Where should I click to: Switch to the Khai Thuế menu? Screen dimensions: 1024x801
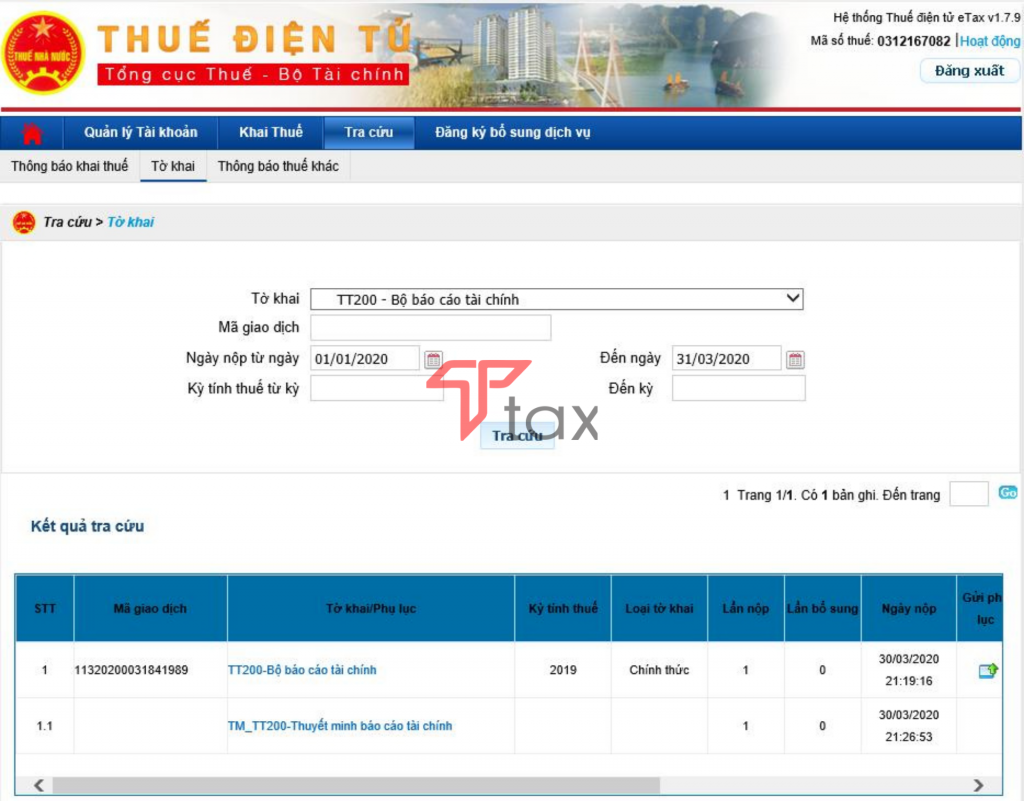coord(270,132)
